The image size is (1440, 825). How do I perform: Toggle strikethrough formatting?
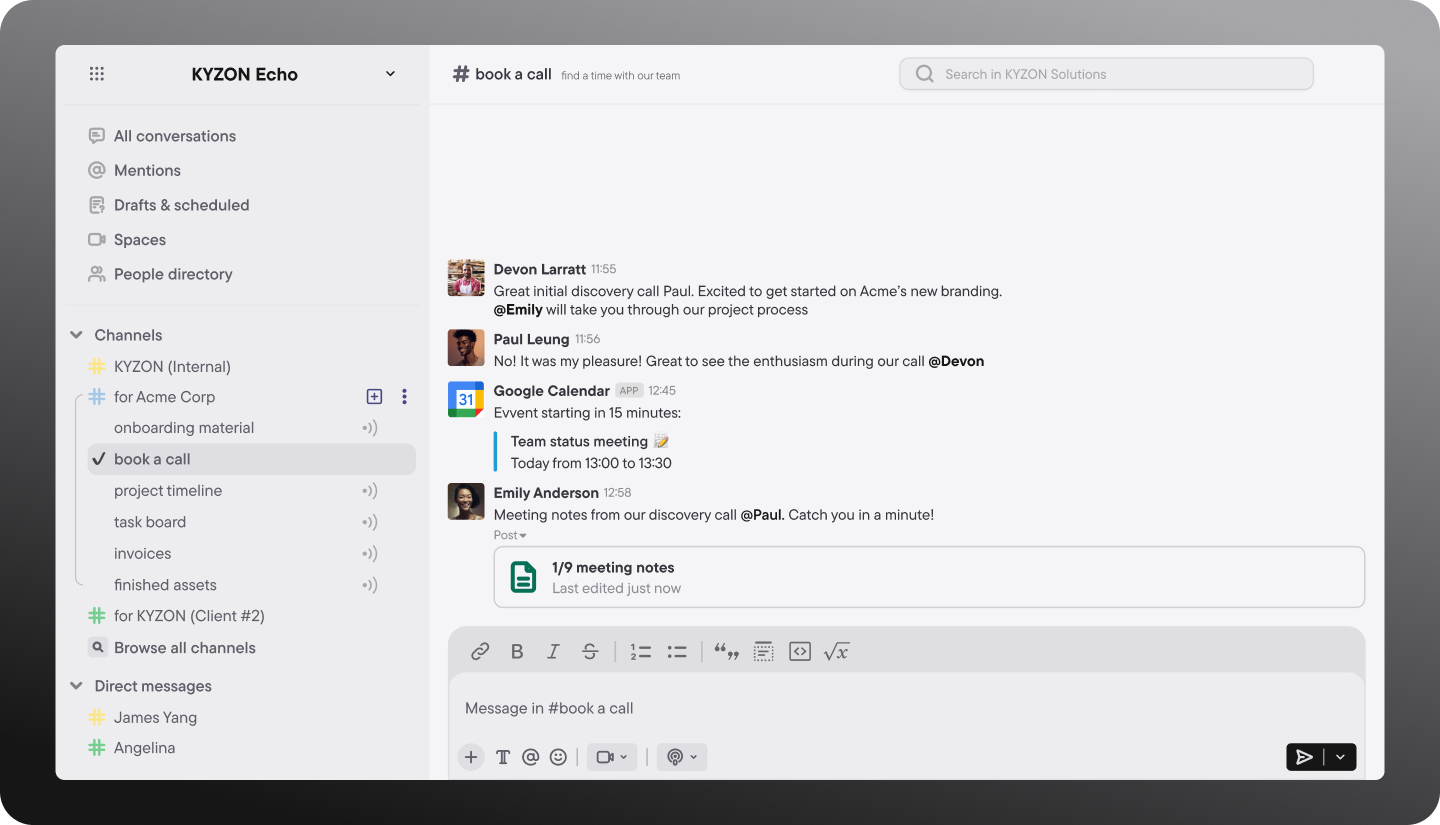(x=590, y=652)
